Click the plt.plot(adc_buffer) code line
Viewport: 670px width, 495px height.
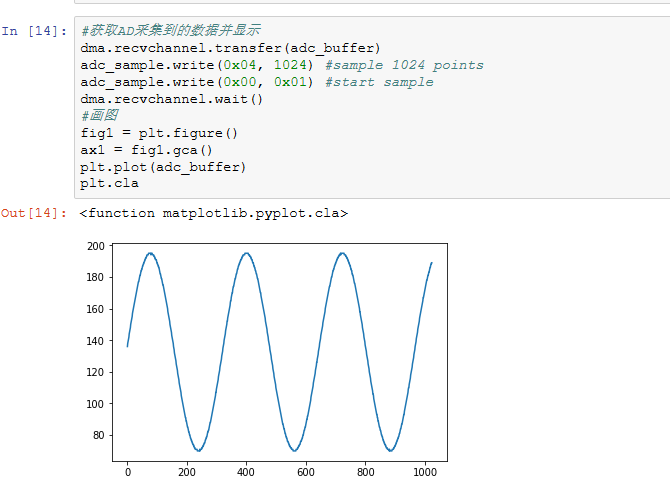click(163, 167)
